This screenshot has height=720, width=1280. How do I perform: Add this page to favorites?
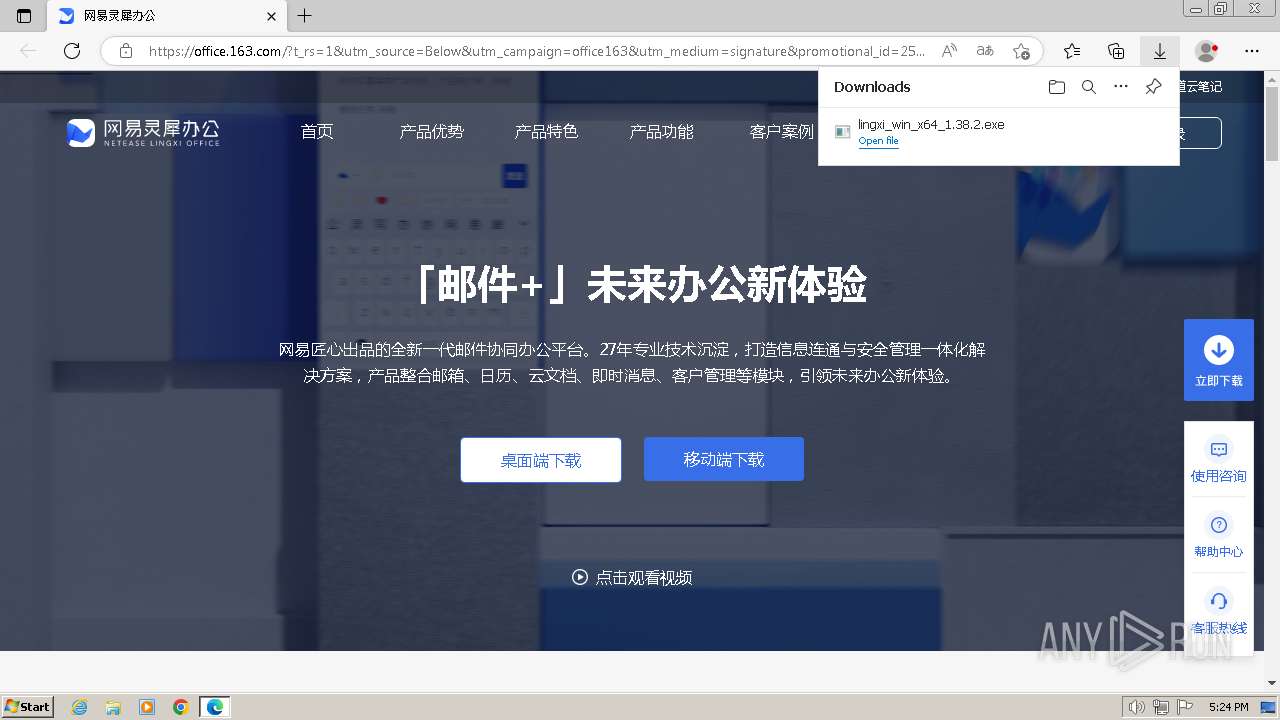tap(1021, 51)
